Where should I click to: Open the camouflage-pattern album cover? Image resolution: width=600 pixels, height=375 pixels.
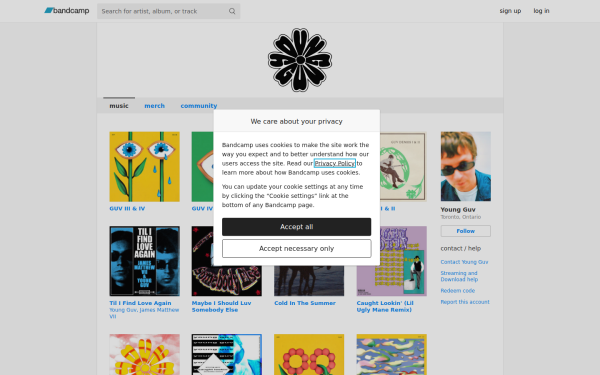click(x=391, y=354)
